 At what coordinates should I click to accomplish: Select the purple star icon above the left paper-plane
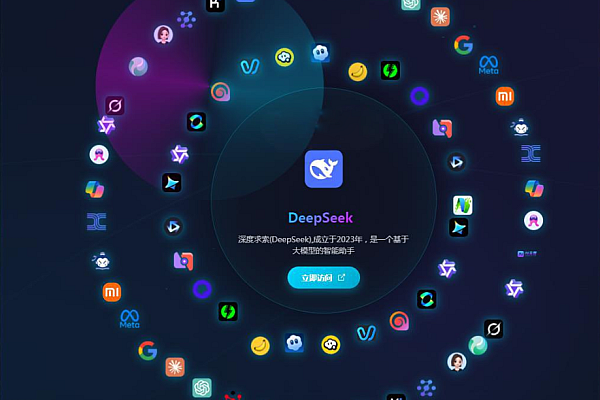click(179, 154)
